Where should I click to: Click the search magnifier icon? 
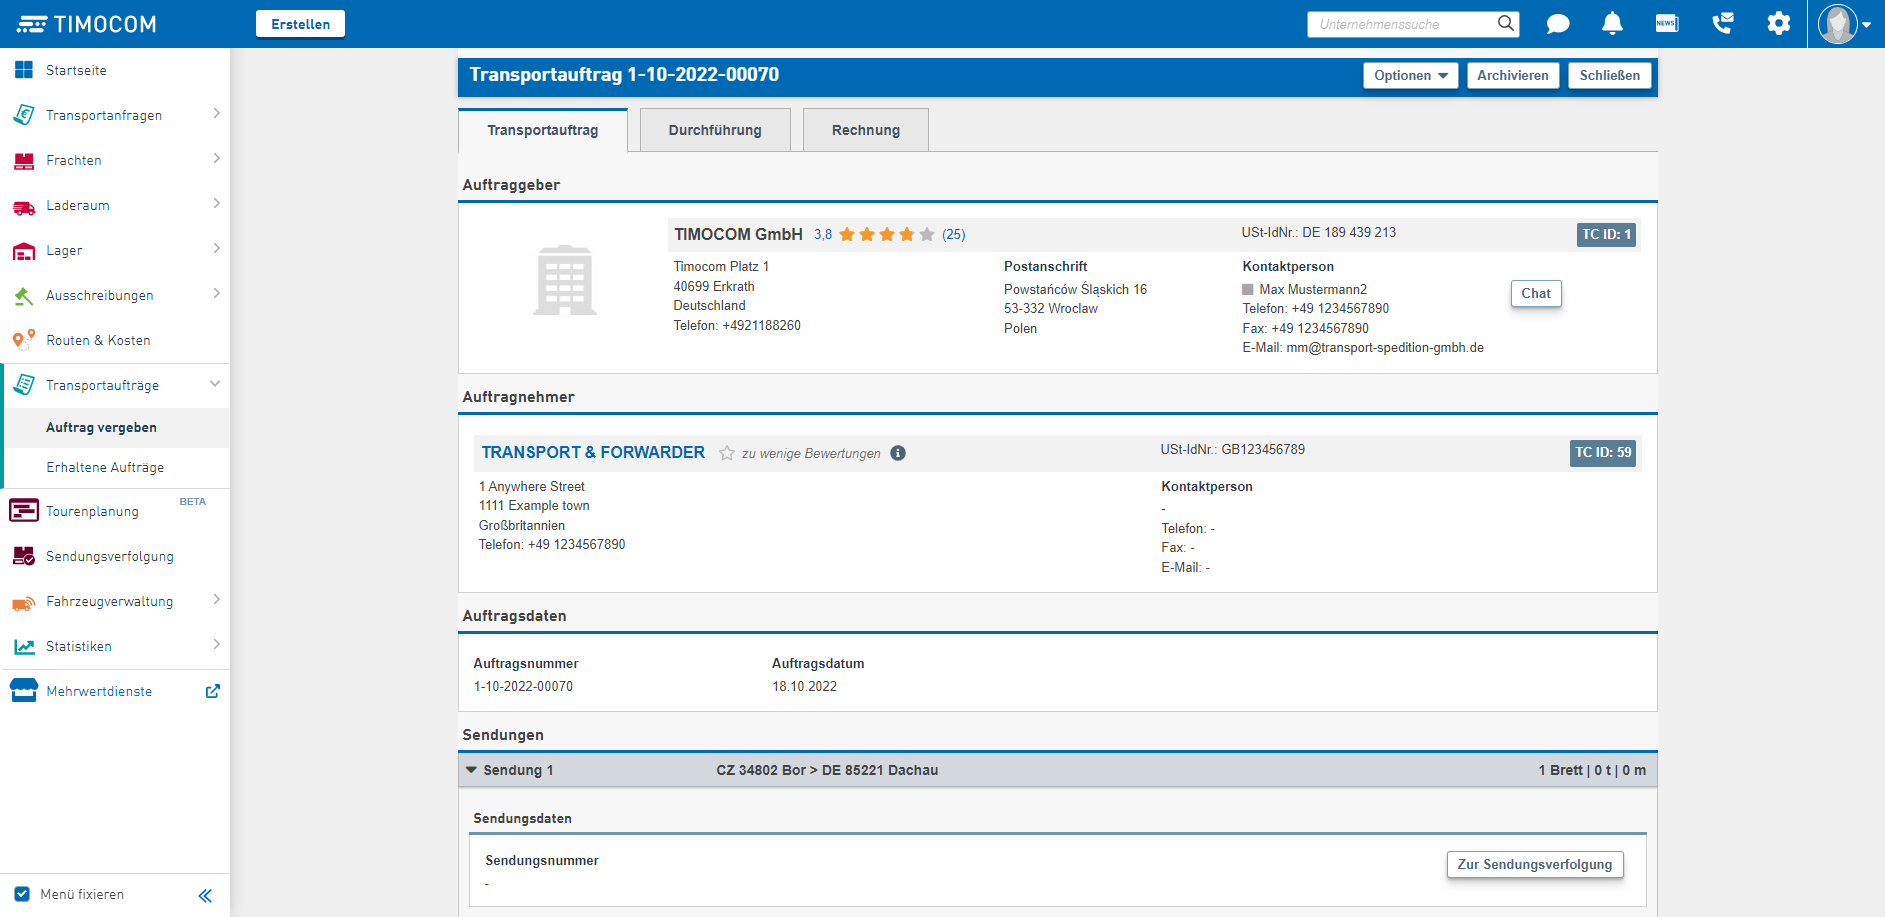[x=1505, y=24]
